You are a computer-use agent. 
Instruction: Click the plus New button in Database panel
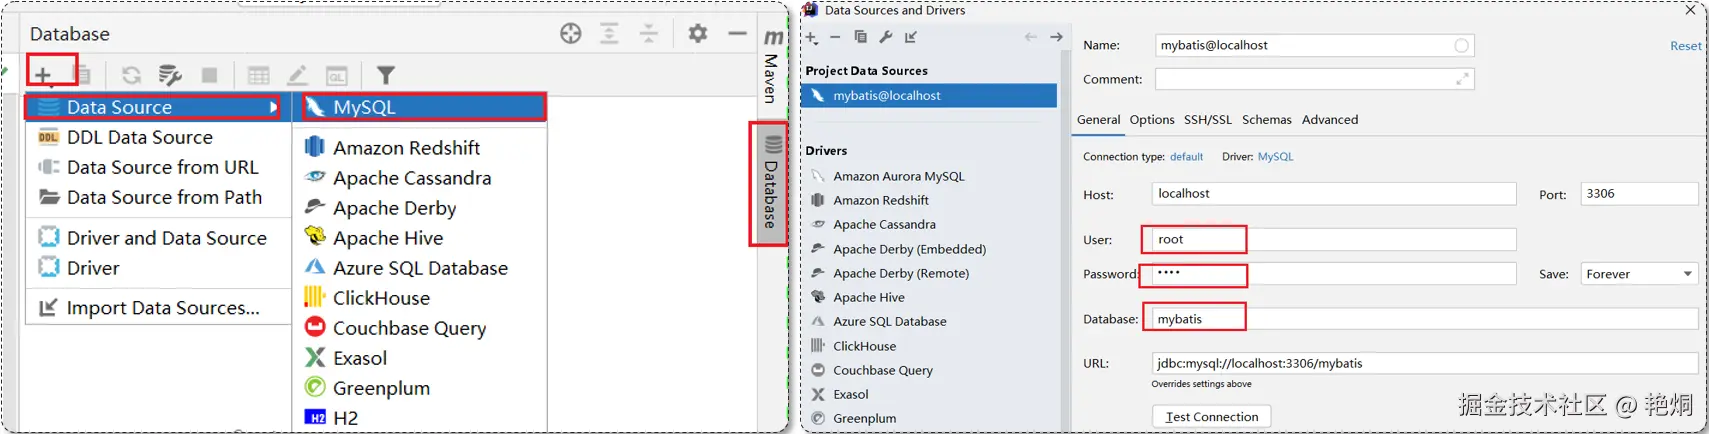pyautogui.click(x=43, y=75)
